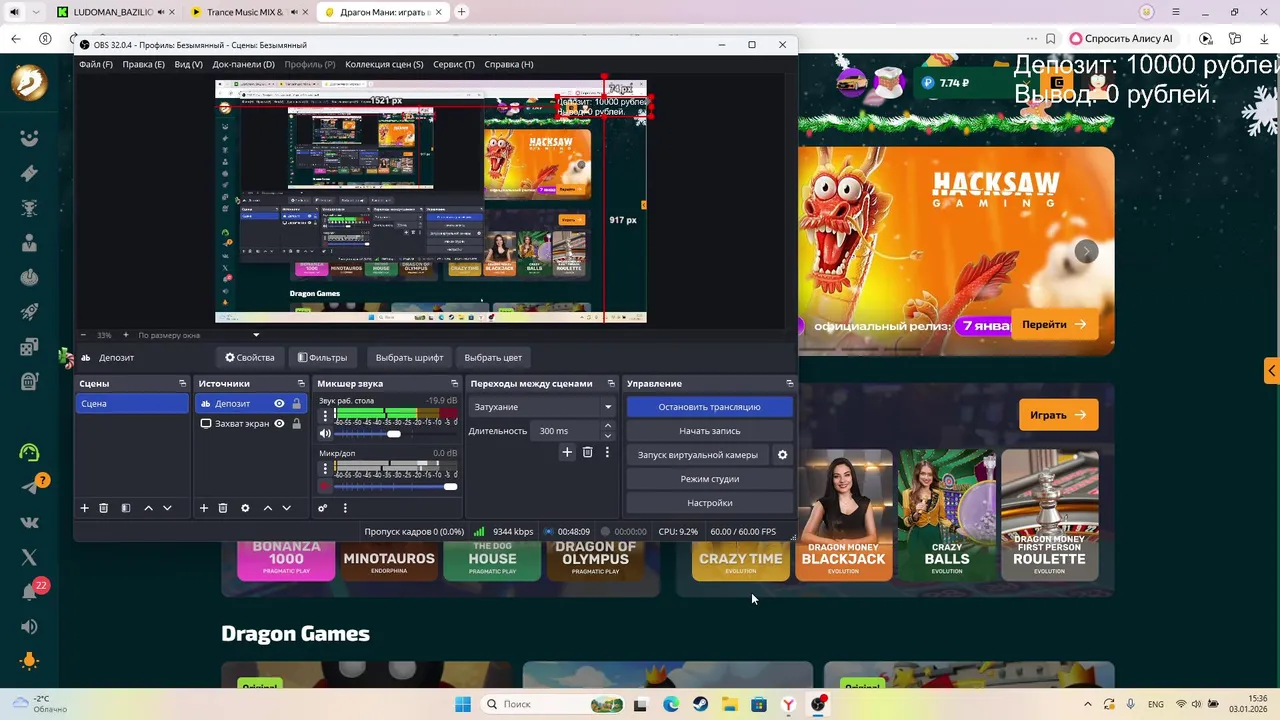
Task: Decrease the transition duration stepper down
Action: click(607, 436)
